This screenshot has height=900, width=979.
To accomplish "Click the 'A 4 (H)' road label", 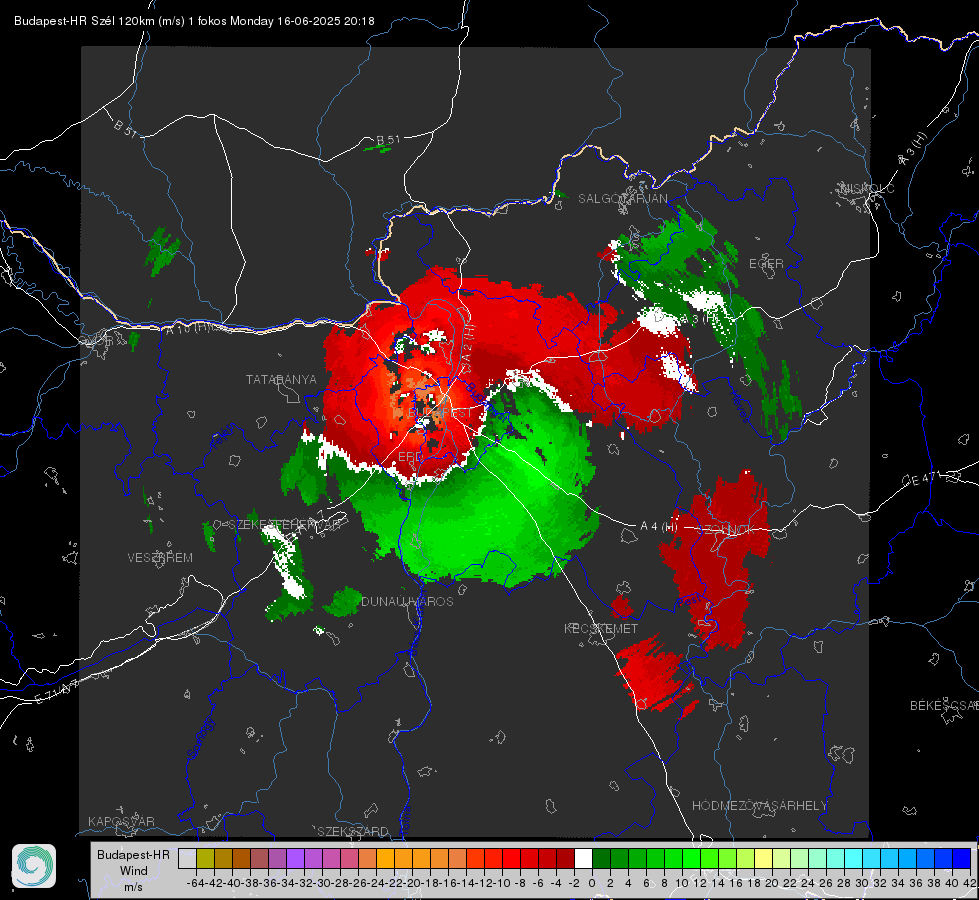I will pos(659,527).
